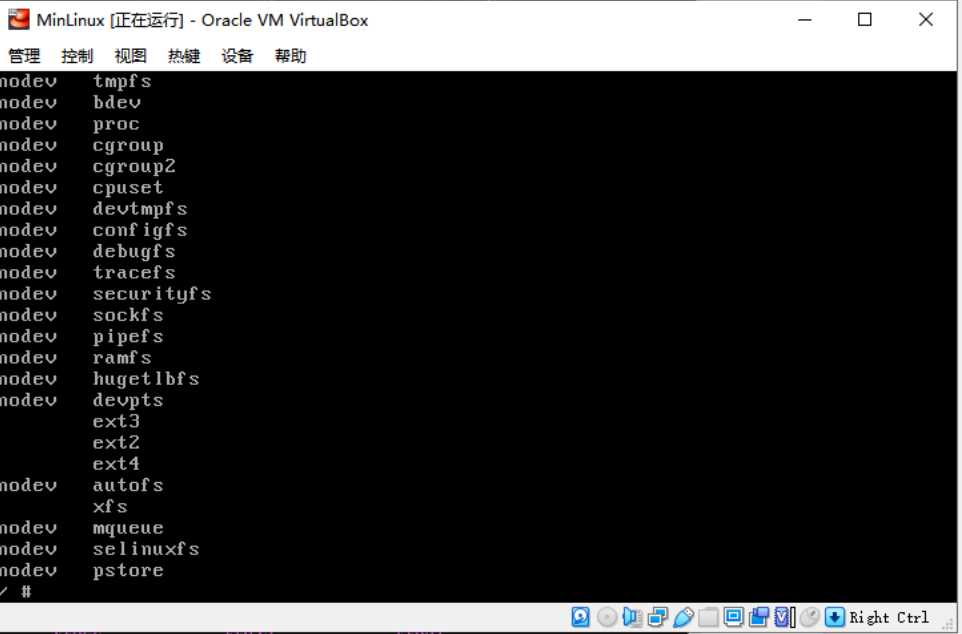Viewport: 962px width, 634px height.
Task: Click the autofs entry
Action: pos(128,485)
